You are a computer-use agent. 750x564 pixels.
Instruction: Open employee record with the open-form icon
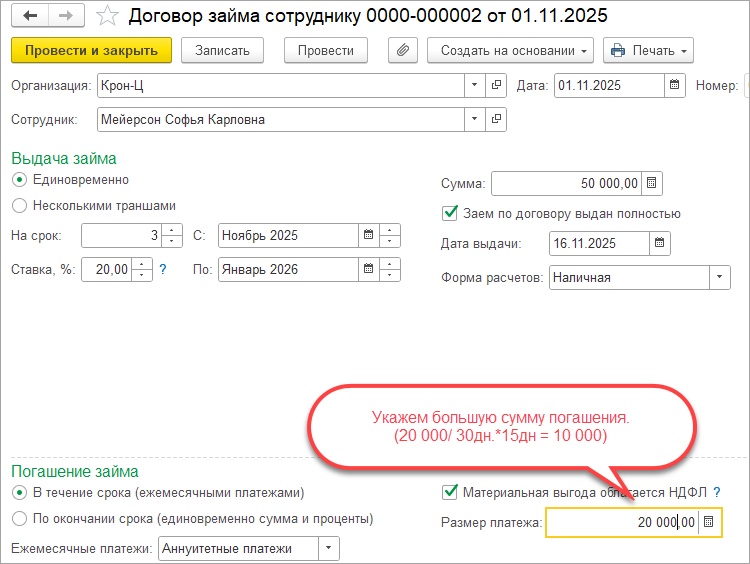tap(496, 119)
